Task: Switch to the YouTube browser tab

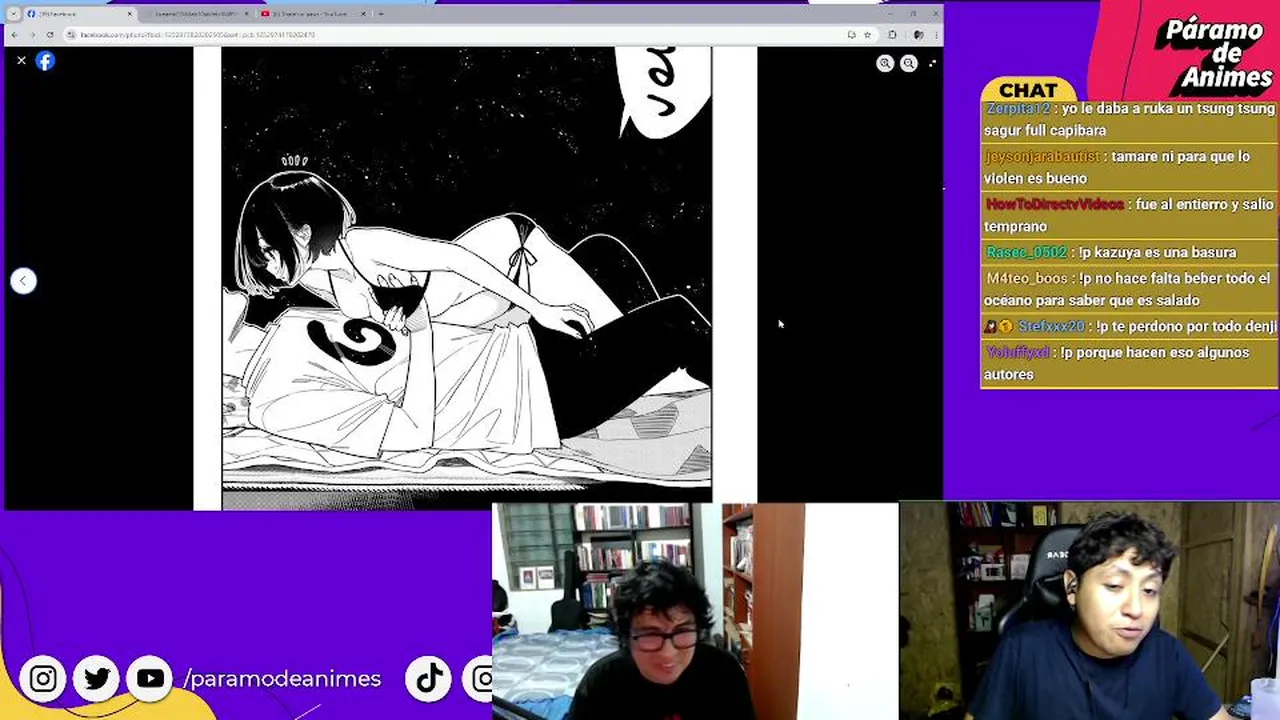Action: tap(313, 14)
